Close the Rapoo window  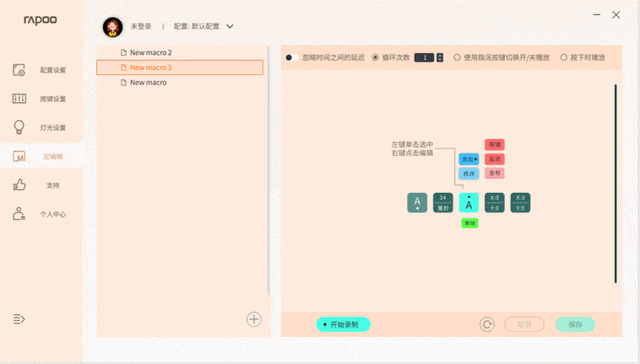click(616, 15)
